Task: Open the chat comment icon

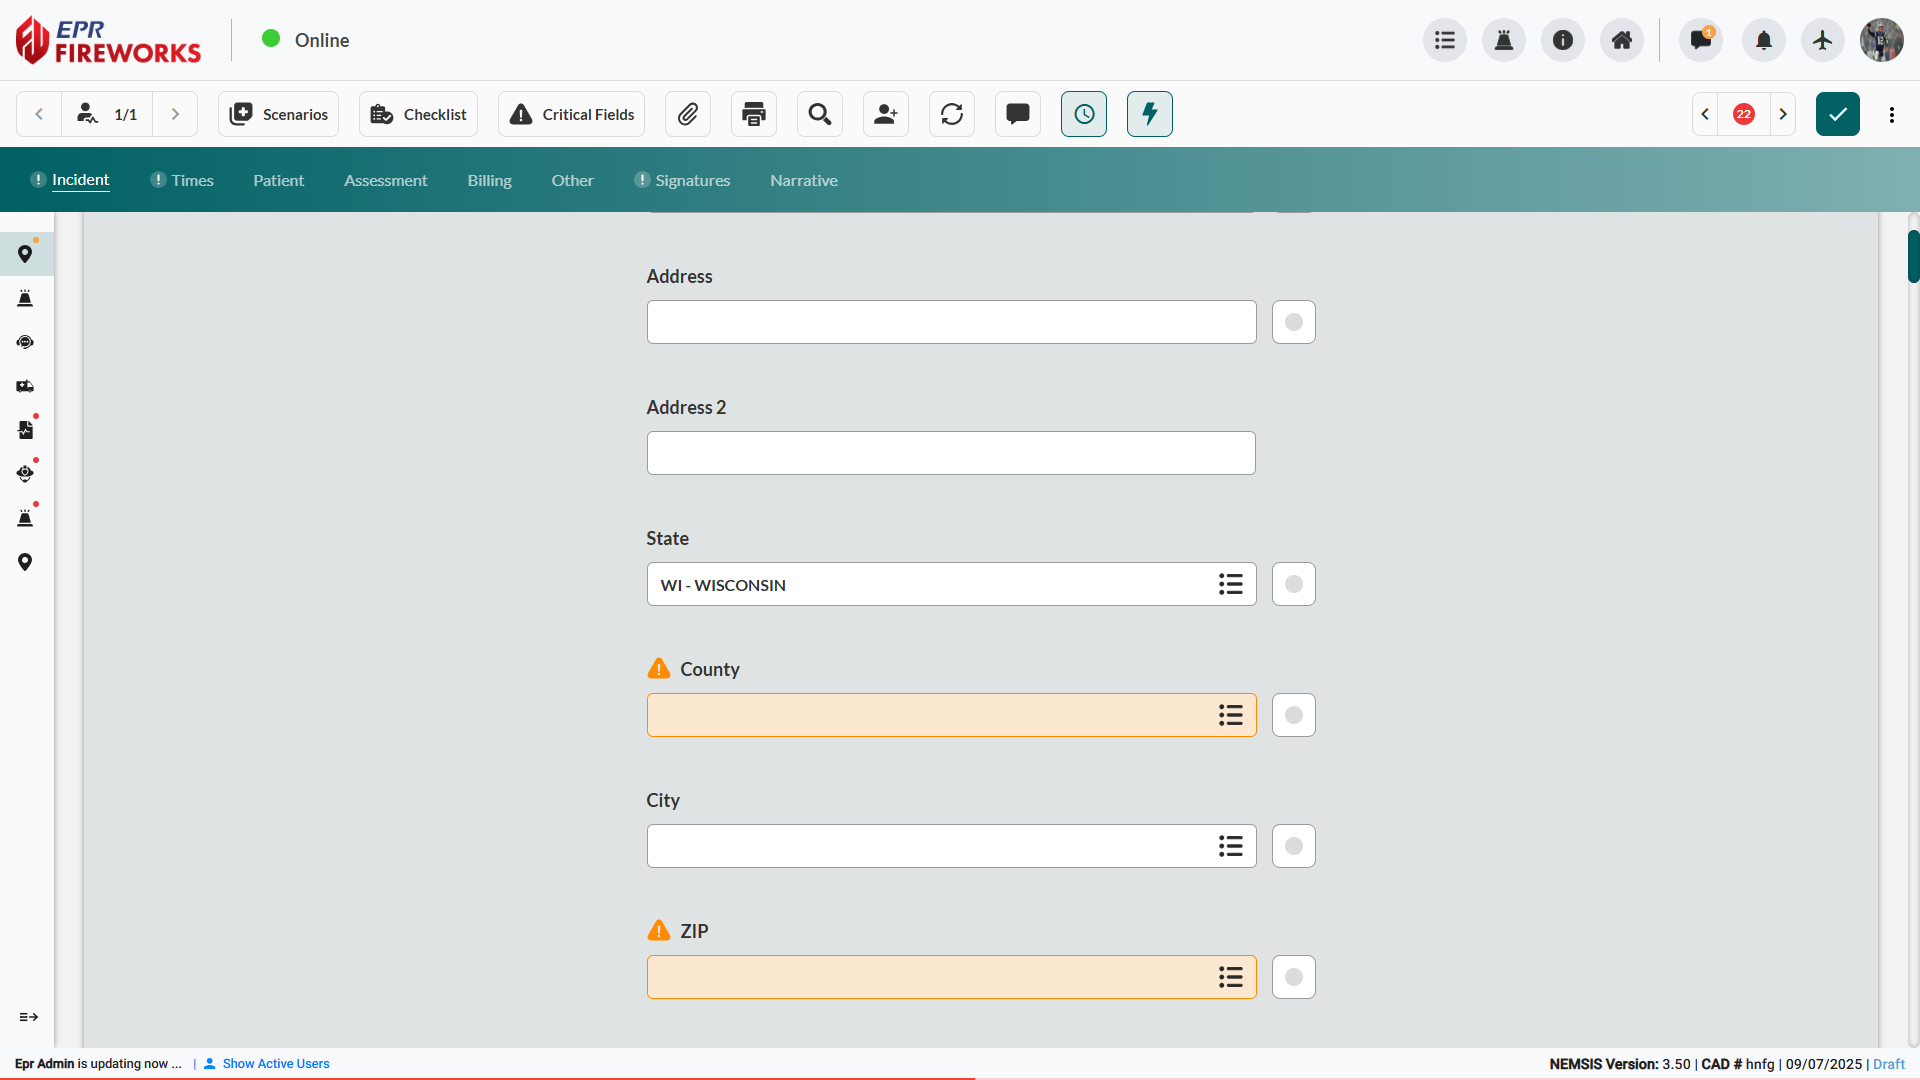Action: [1018, 114]
